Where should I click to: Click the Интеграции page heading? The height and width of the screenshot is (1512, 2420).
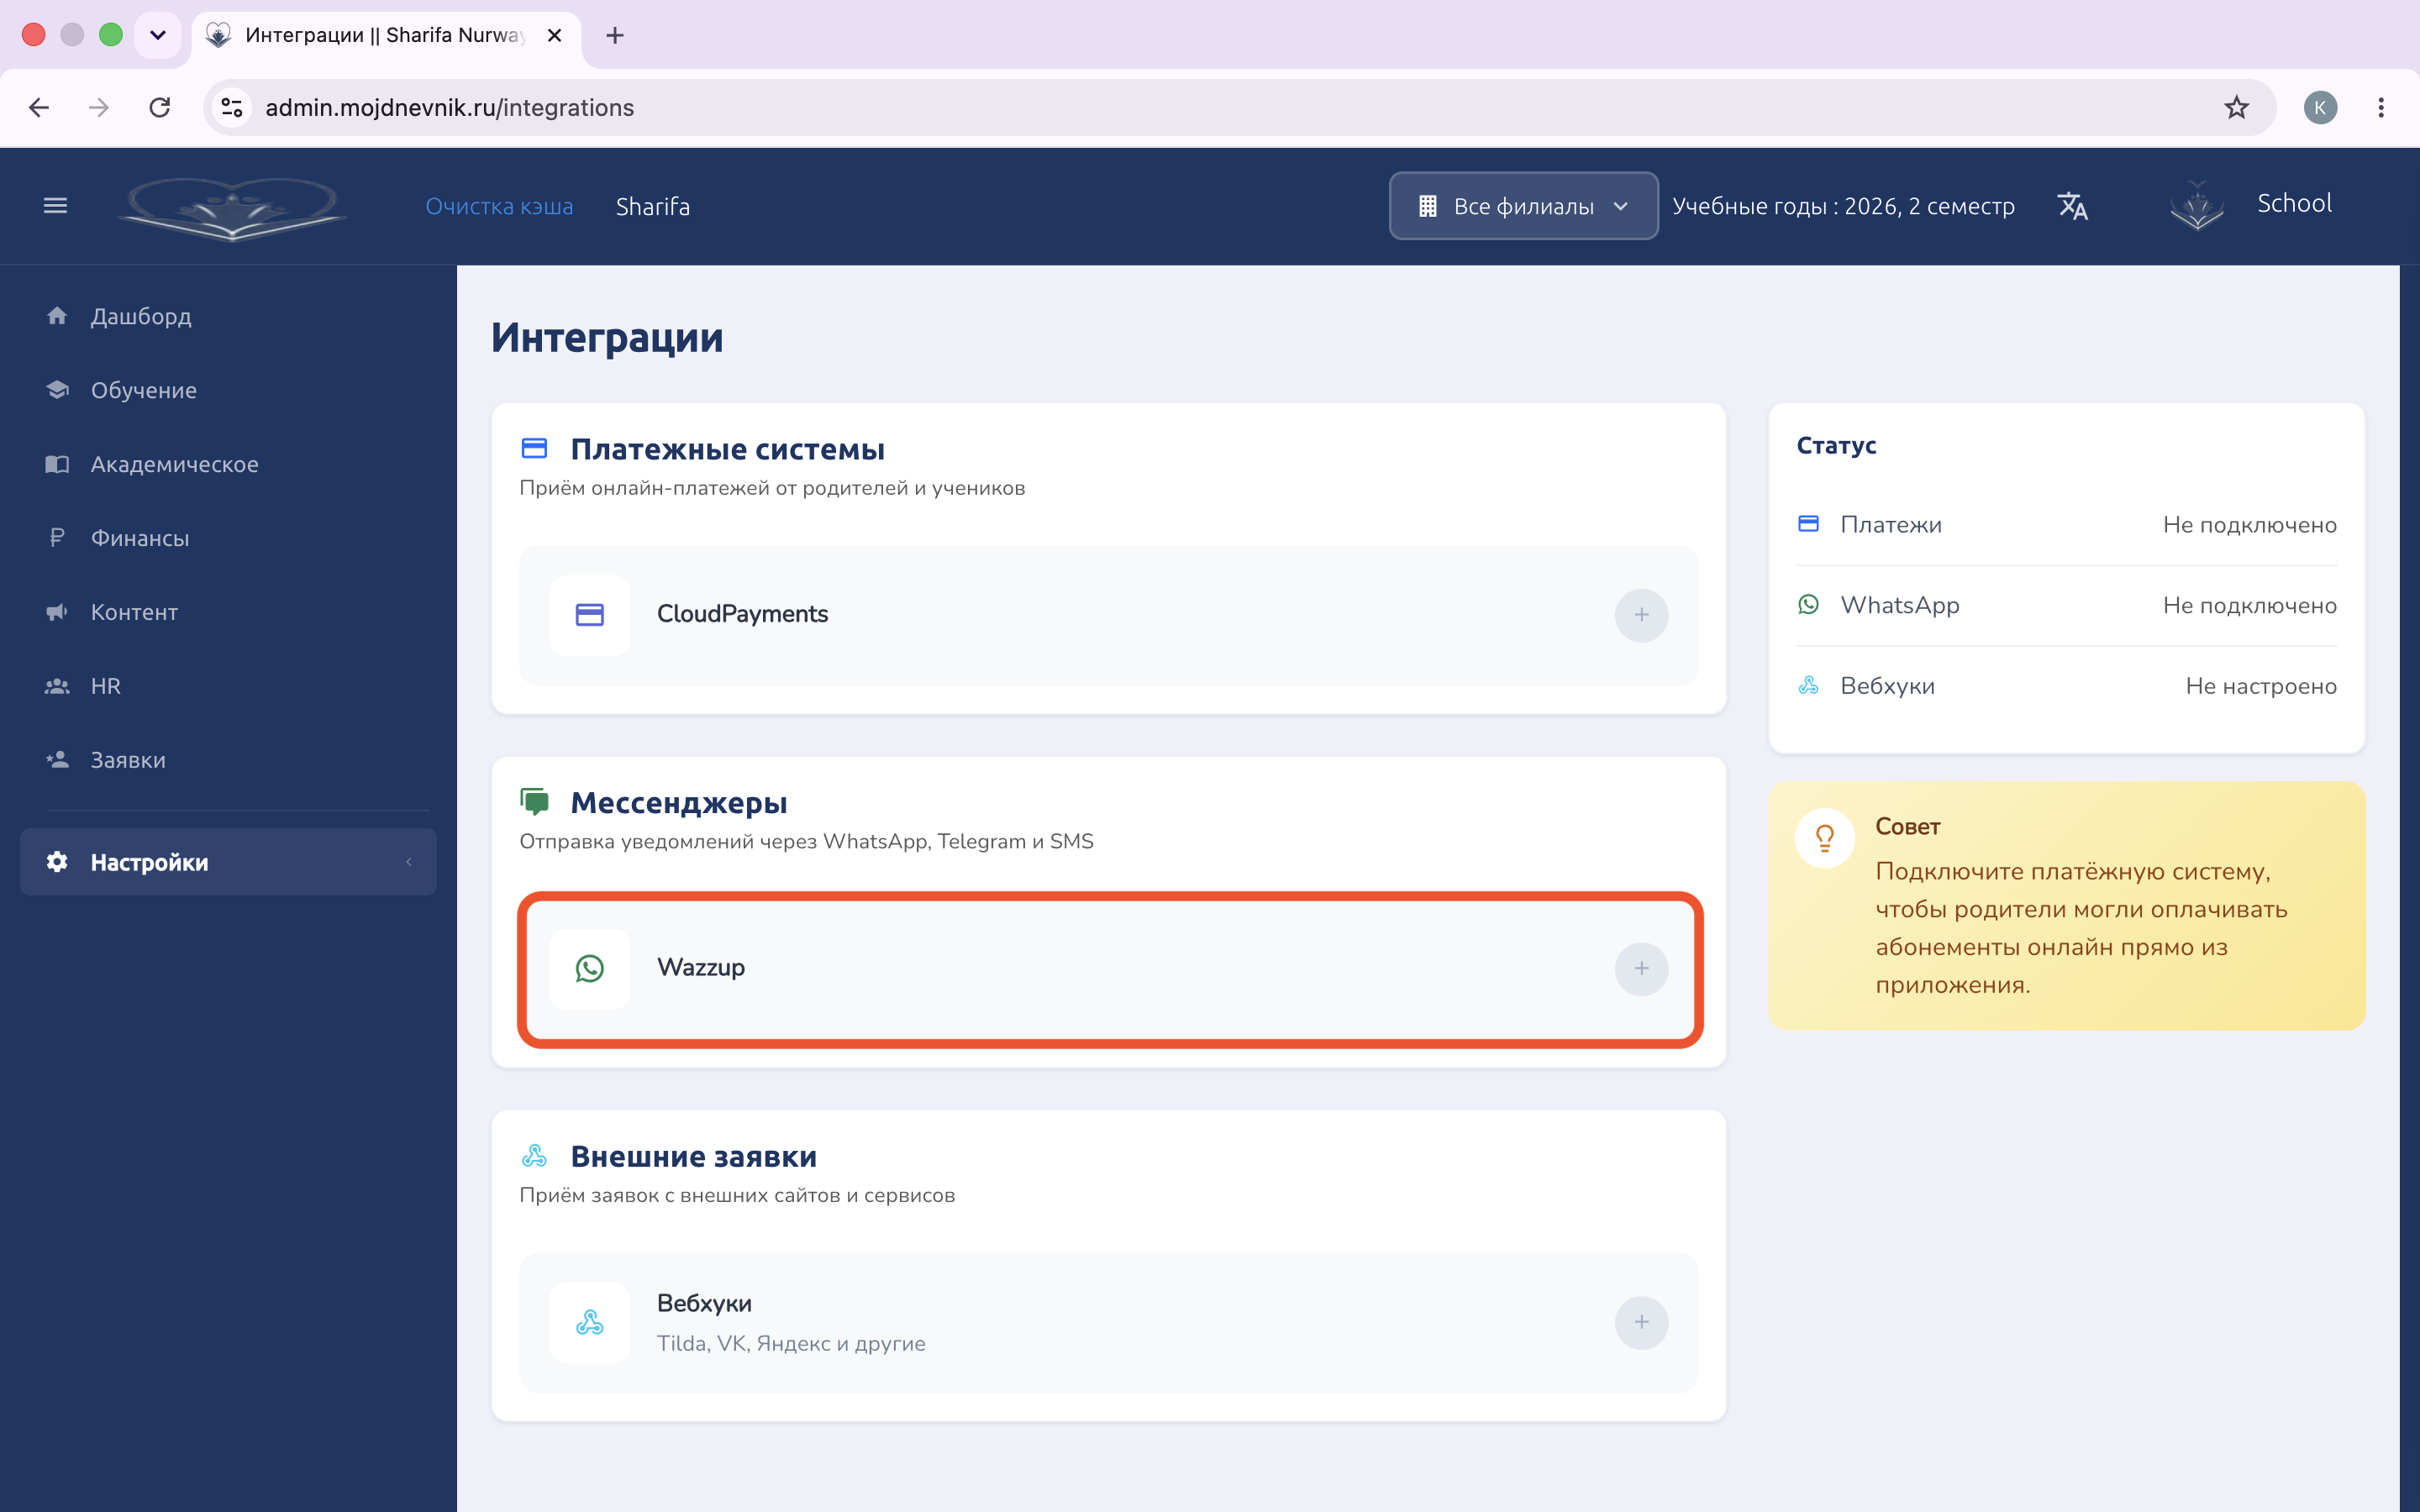click(607, 337)
